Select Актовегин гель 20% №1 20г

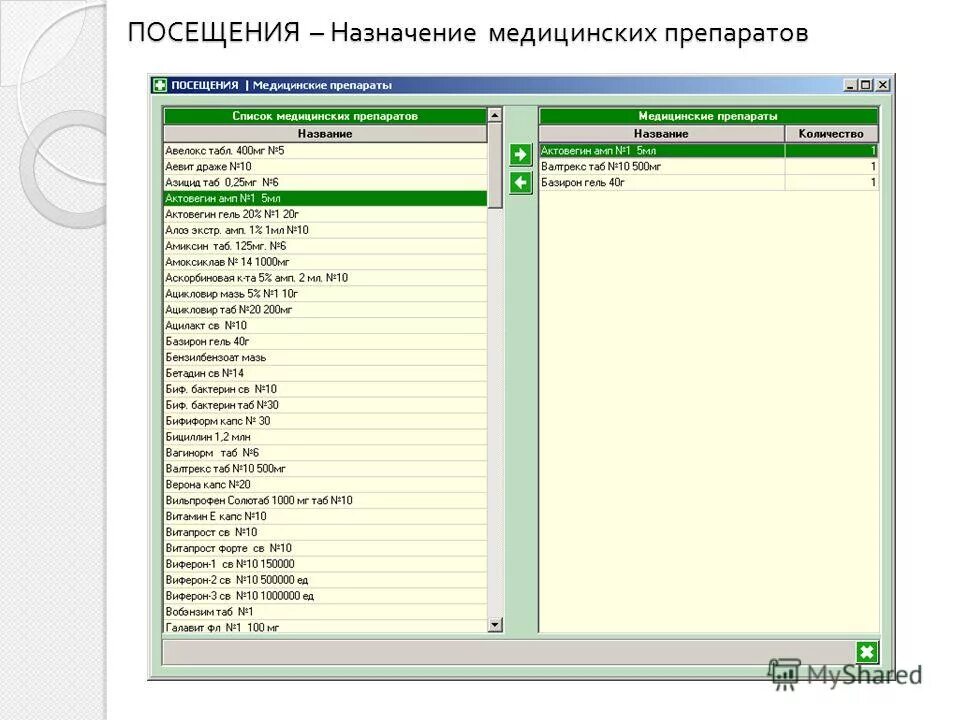click(325, 214)
